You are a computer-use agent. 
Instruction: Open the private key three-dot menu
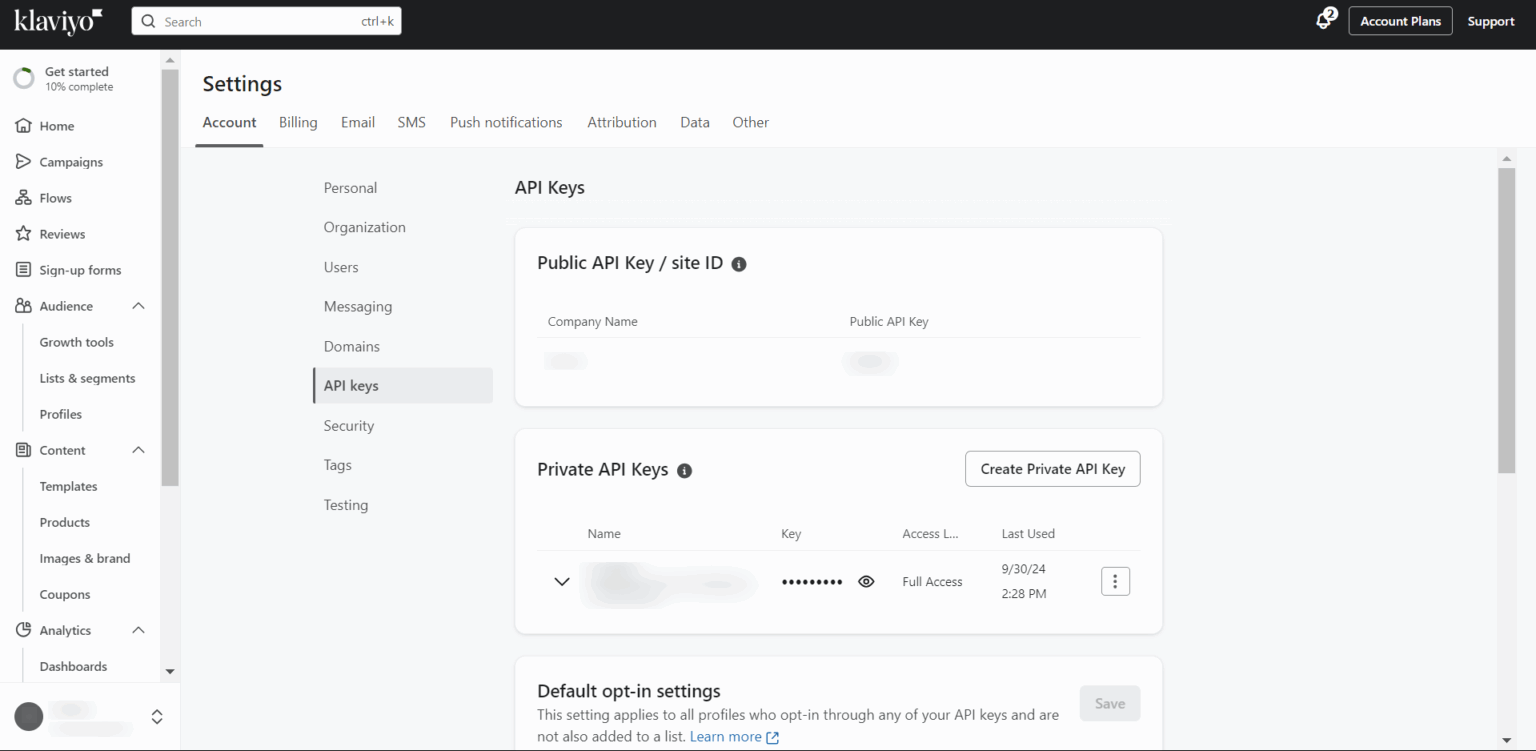click(1115, 582)
